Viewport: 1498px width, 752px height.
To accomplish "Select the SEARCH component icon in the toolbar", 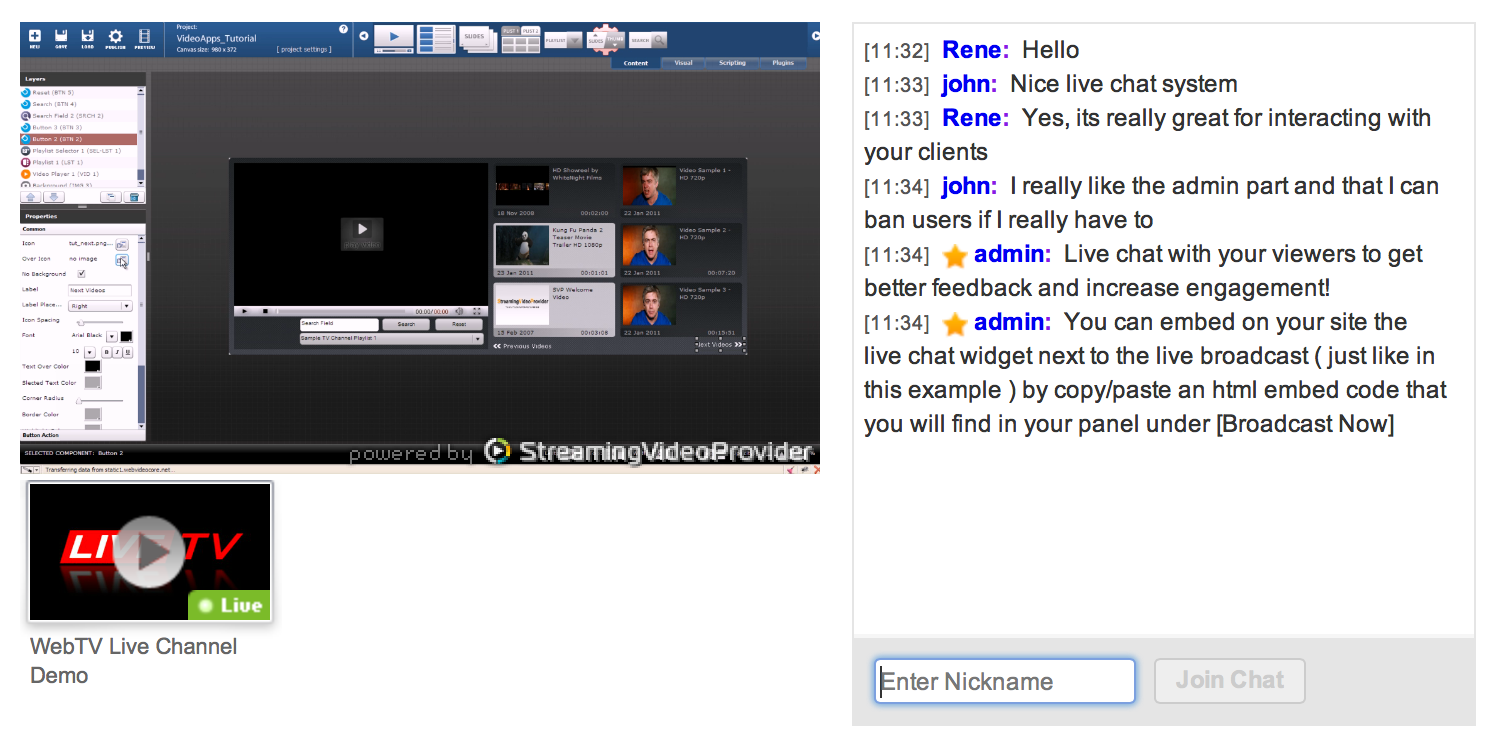I will 649,40.
